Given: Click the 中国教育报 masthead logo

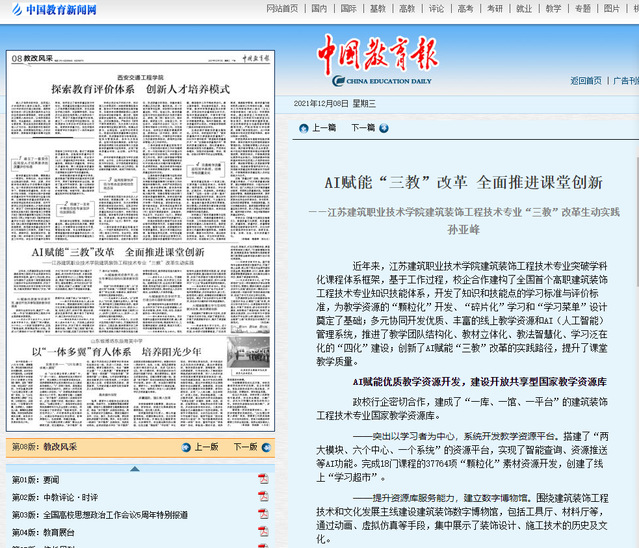Looking at the screenshot, I should click(x=376, y=57).
